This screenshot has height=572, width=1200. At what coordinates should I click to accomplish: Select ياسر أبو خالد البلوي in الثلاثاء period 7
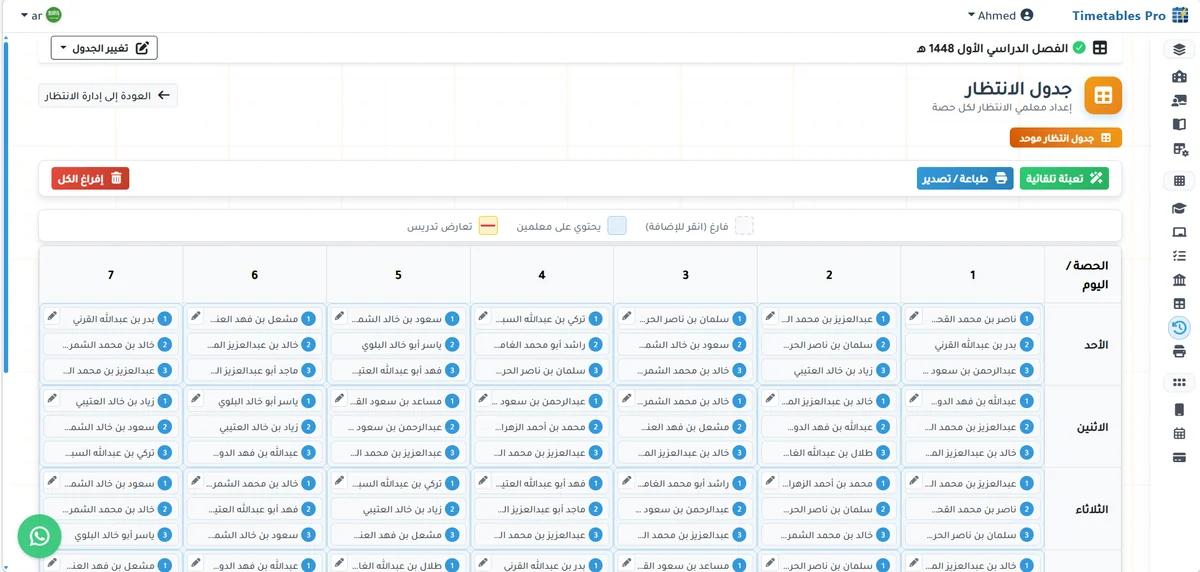(109, 534)
